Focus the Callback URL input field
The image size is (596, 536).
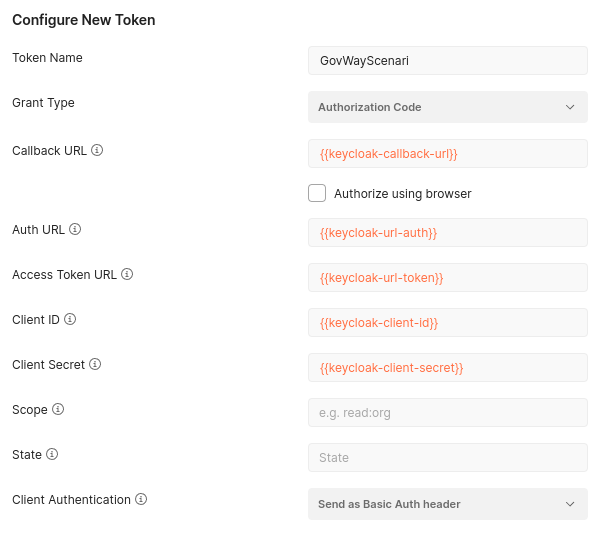pos(448,154)
